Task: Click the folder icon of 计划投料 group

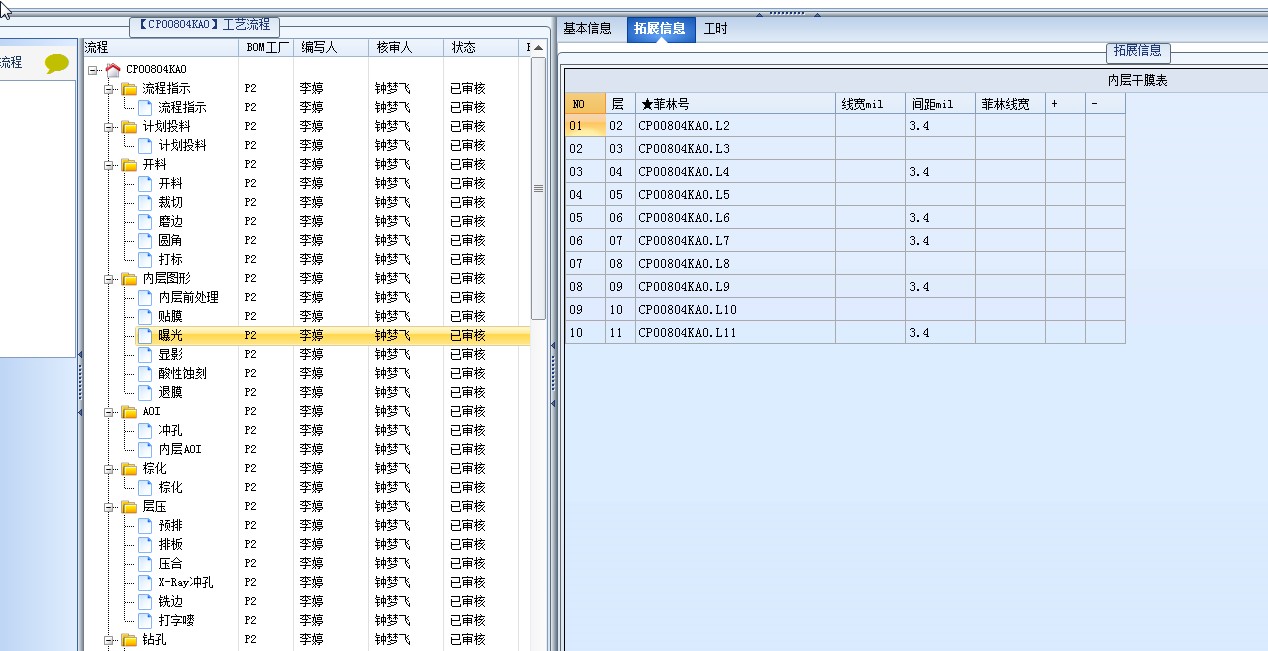Action: (x=129, y=126)
